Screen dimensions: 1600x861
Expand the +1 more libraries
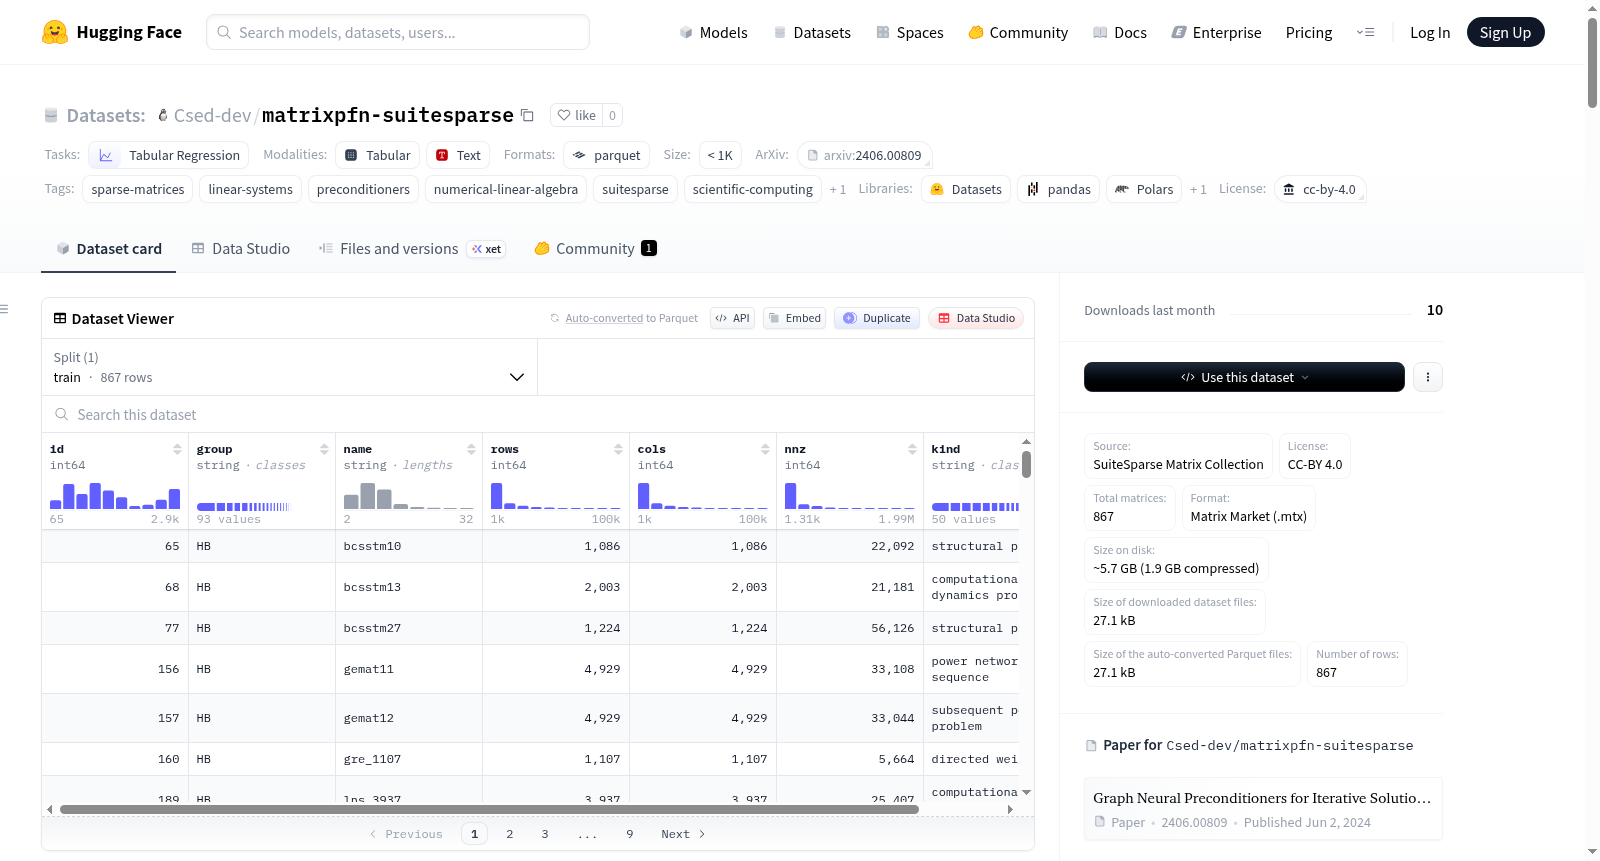(x=1198, y=189)
